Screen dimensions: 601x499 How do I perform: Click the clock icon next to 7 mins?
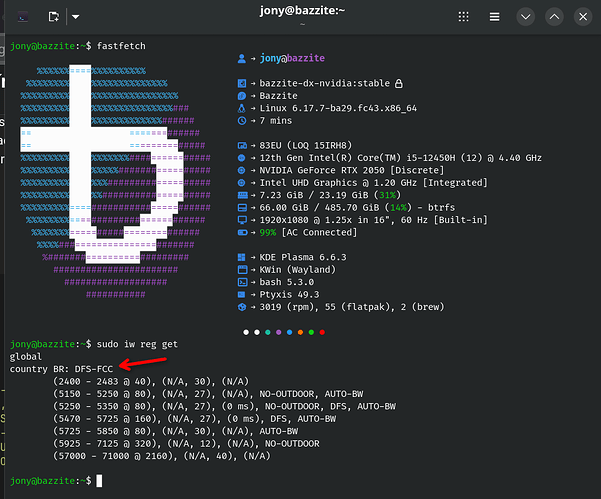[242, 121]
